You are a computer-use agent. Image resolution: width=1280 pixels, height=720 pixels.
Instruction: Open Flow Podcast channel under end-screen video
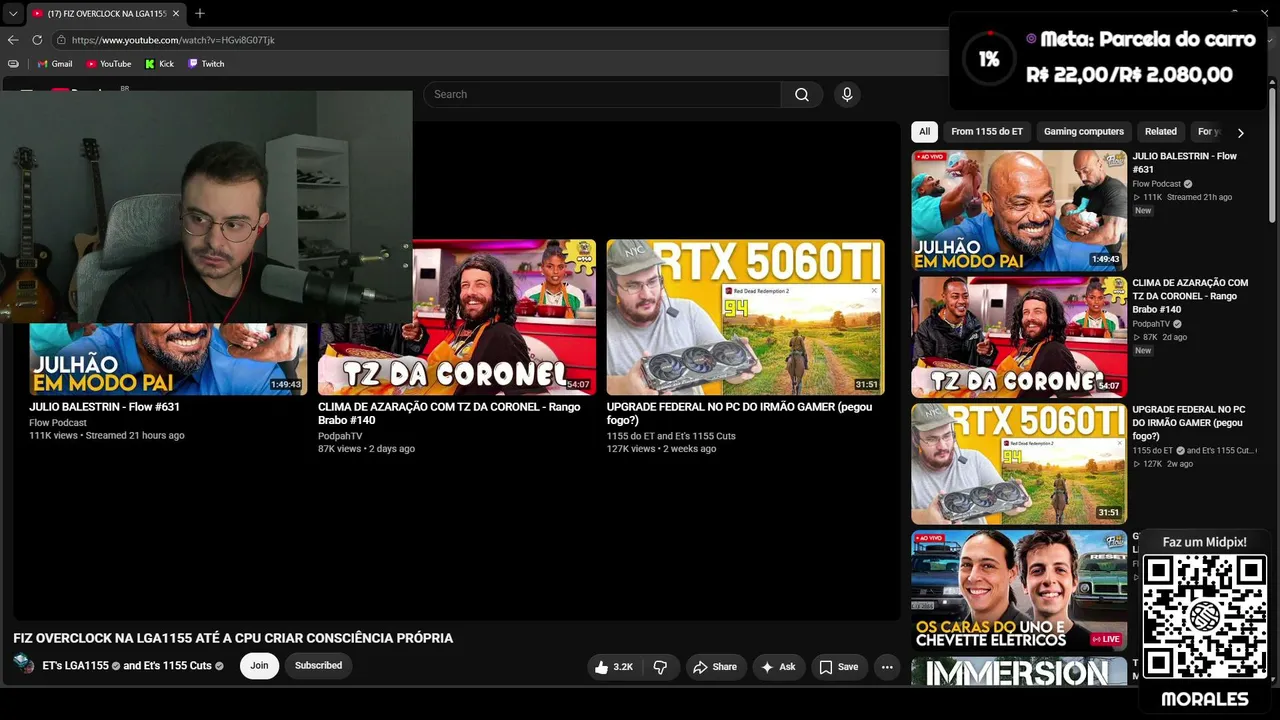tap(58, 423)
